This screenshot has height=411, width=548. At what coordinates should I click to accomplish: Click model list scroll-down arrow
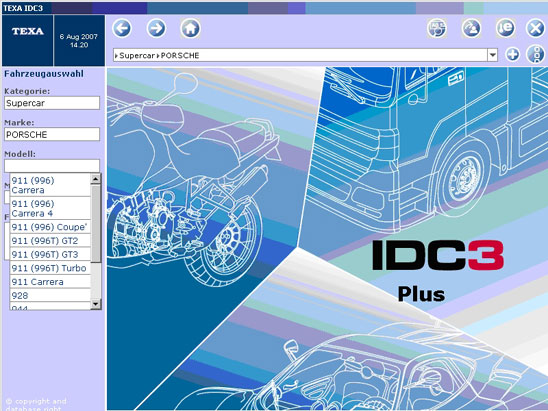[x=96, y=304]
